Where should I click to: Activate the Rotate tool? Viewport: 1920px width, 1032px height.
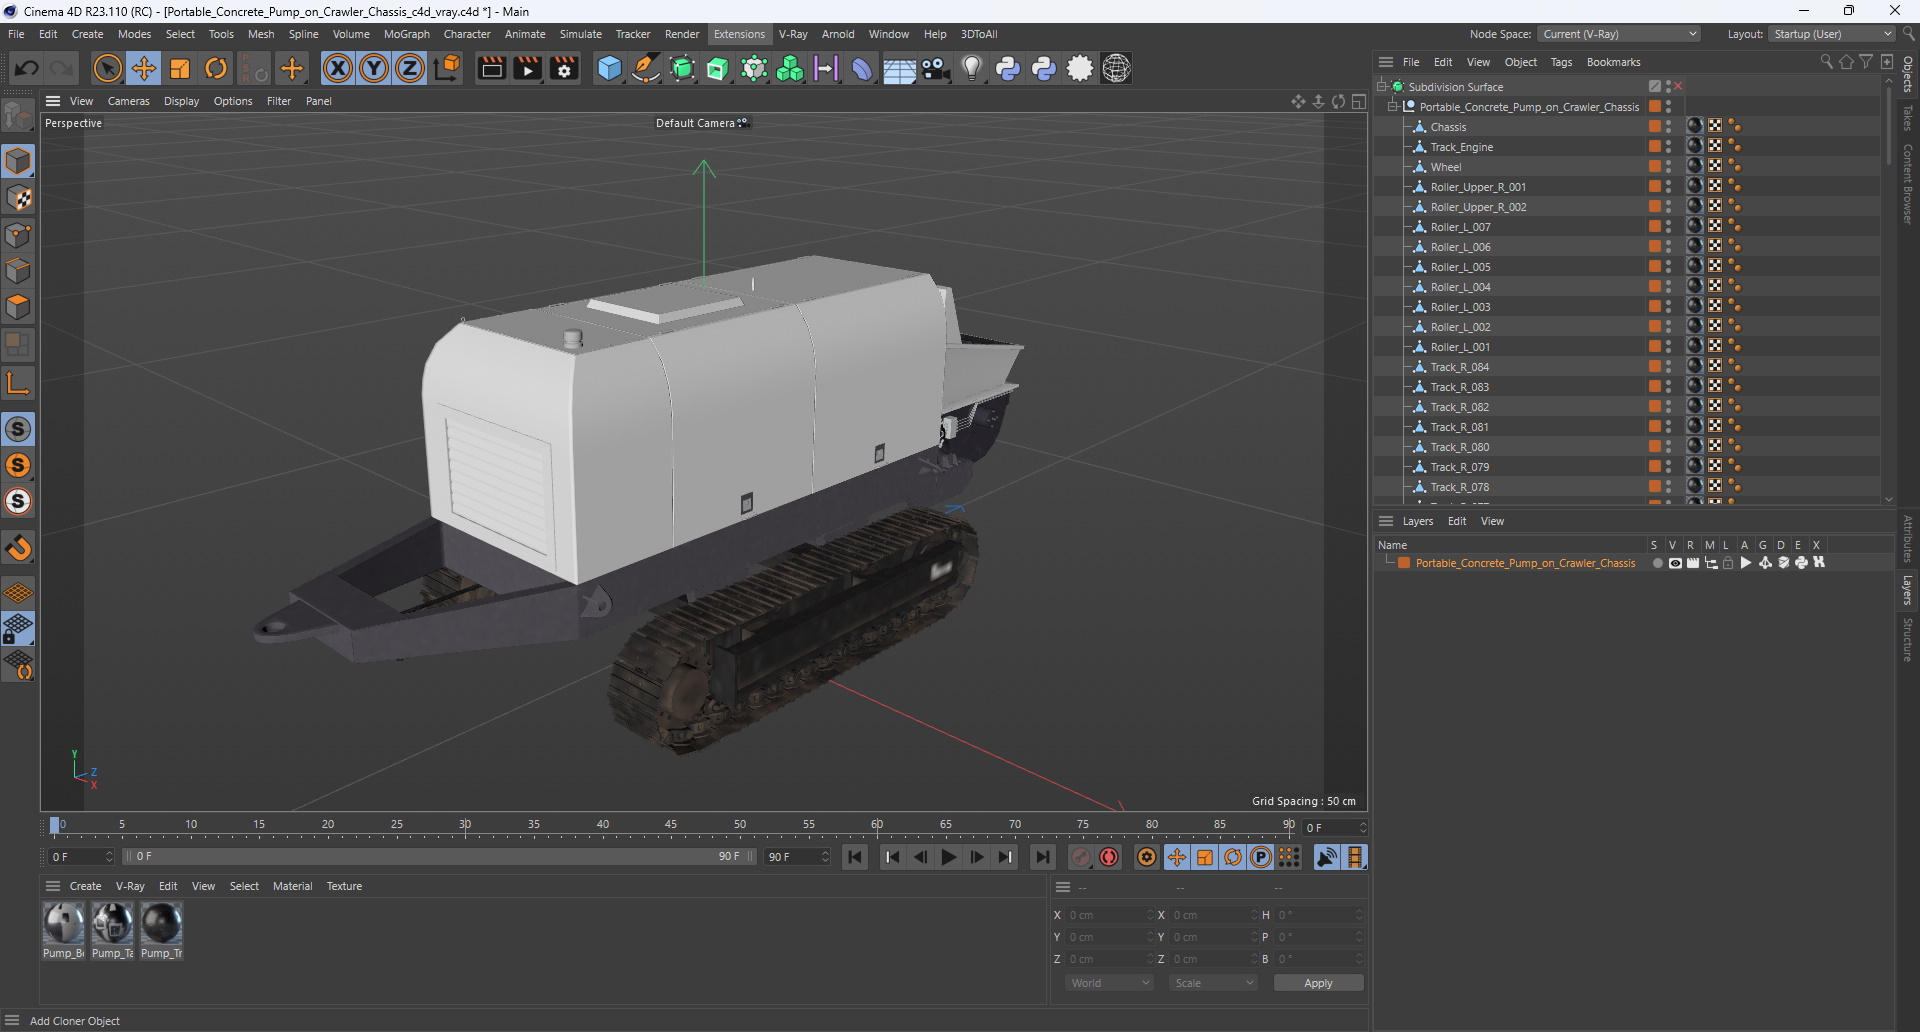click(x=216, y=68)
